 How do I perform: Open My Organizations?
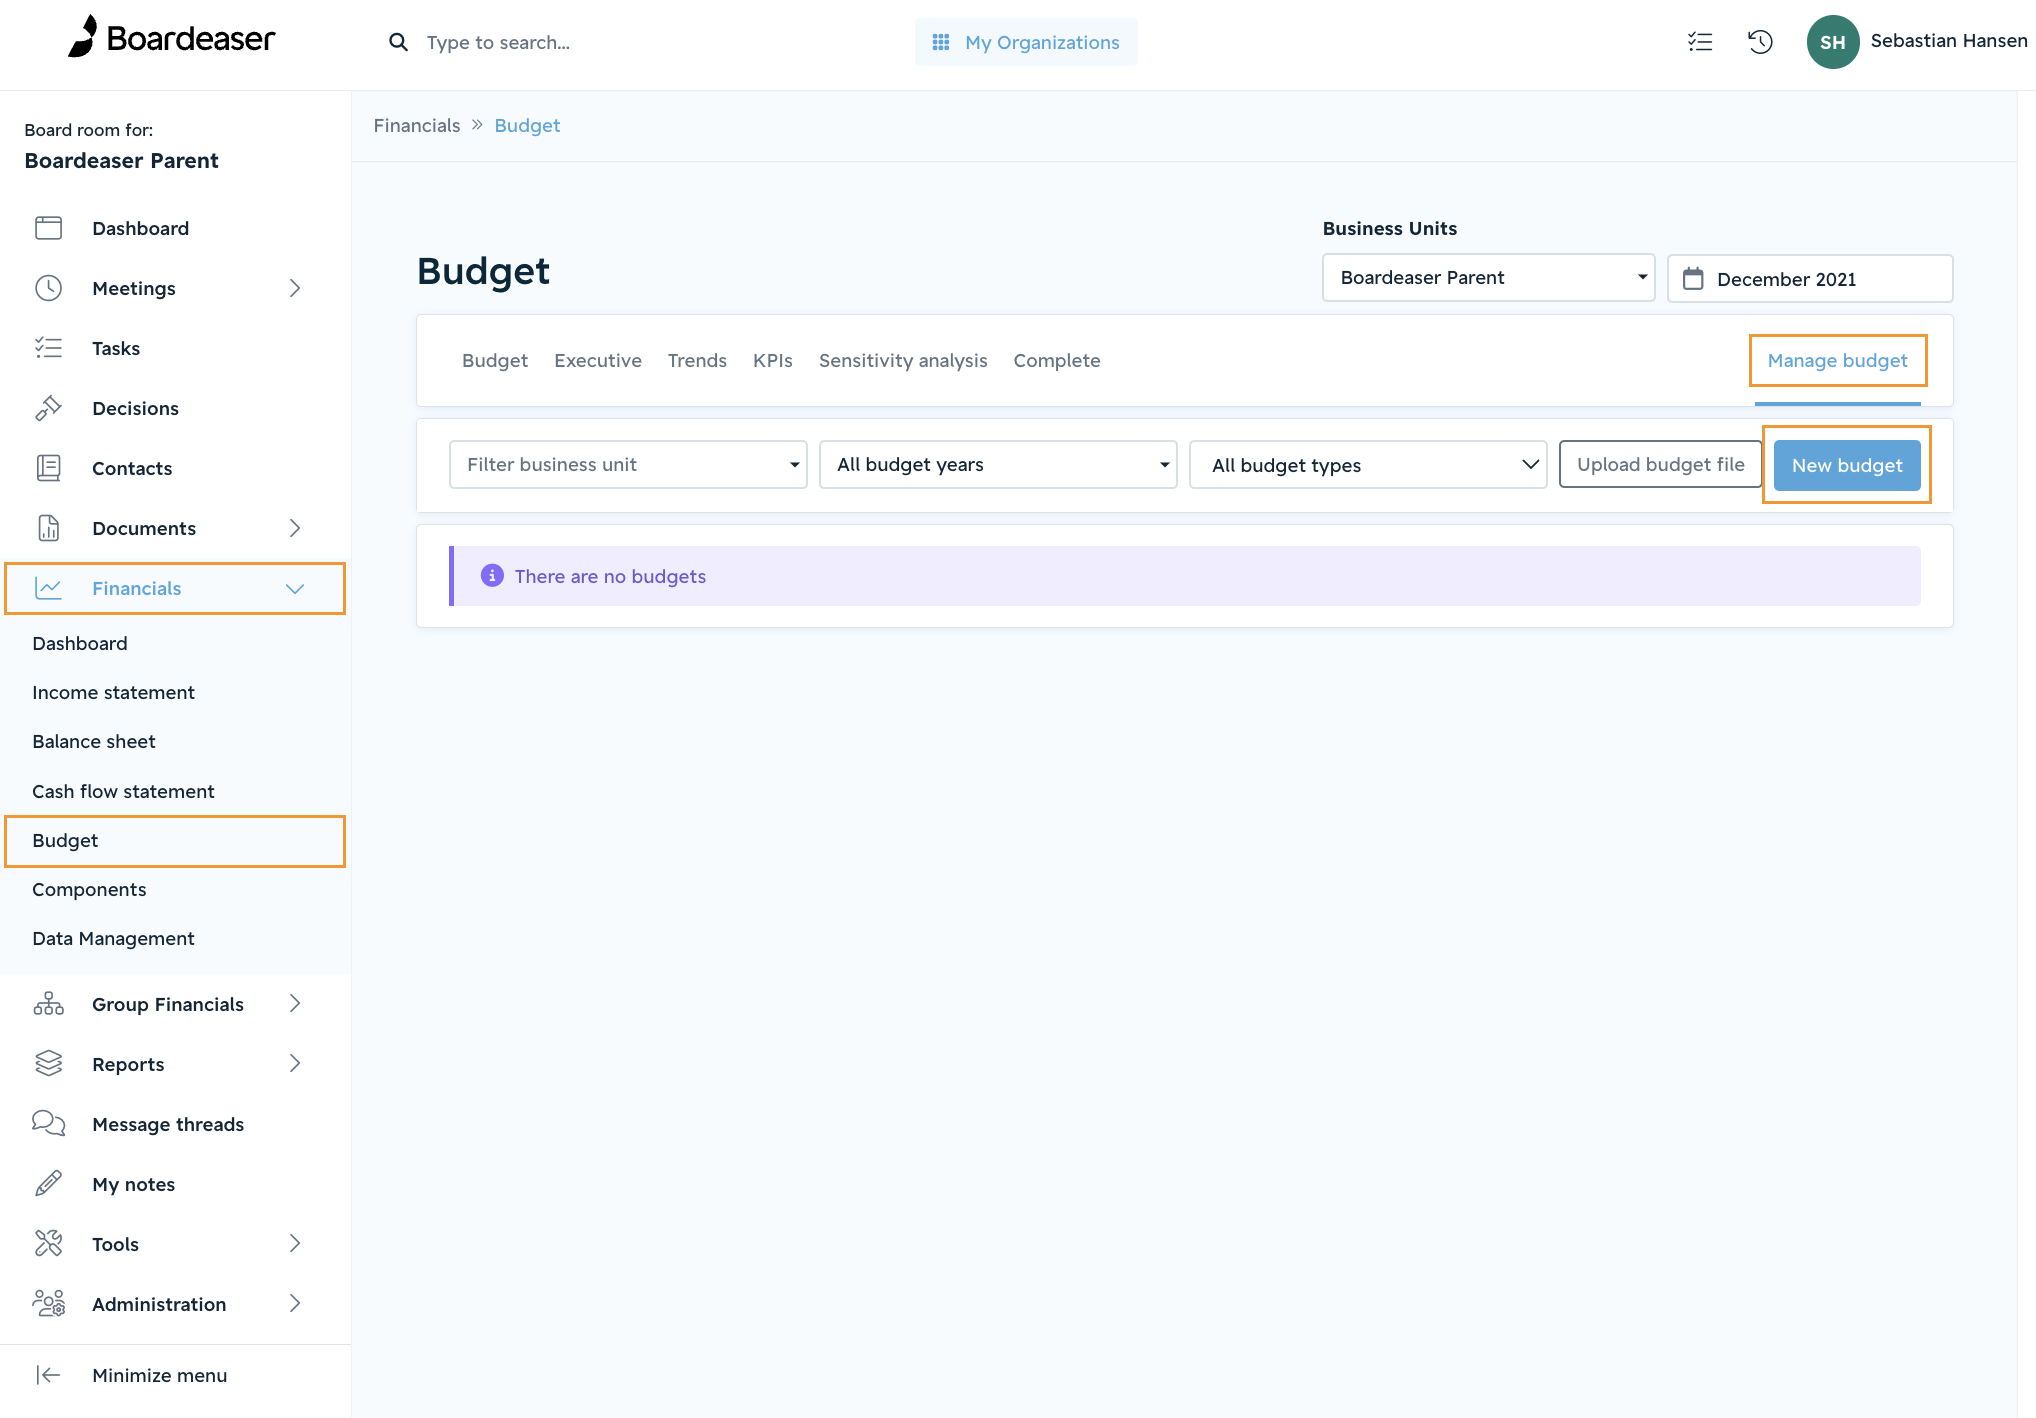pos(1026,42)
